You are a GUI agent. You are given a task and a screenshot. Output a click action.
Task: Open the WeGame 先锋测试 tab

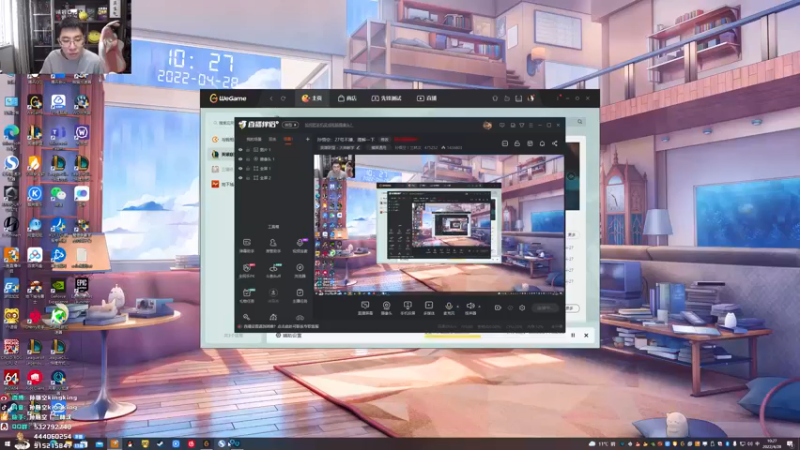pyautogui.click(x=387, y=98)
